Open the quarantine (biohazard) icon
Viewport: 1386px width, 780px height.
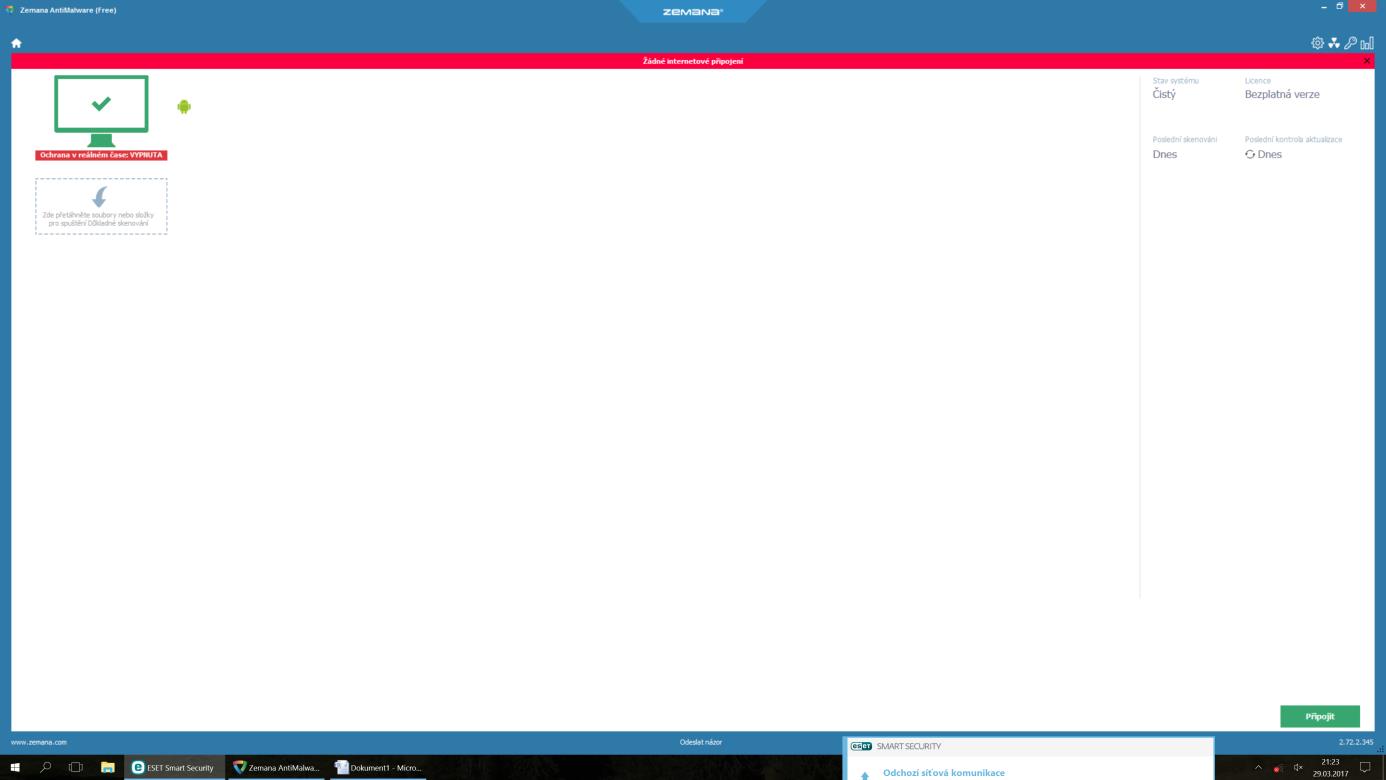(x=1334, y=43)
